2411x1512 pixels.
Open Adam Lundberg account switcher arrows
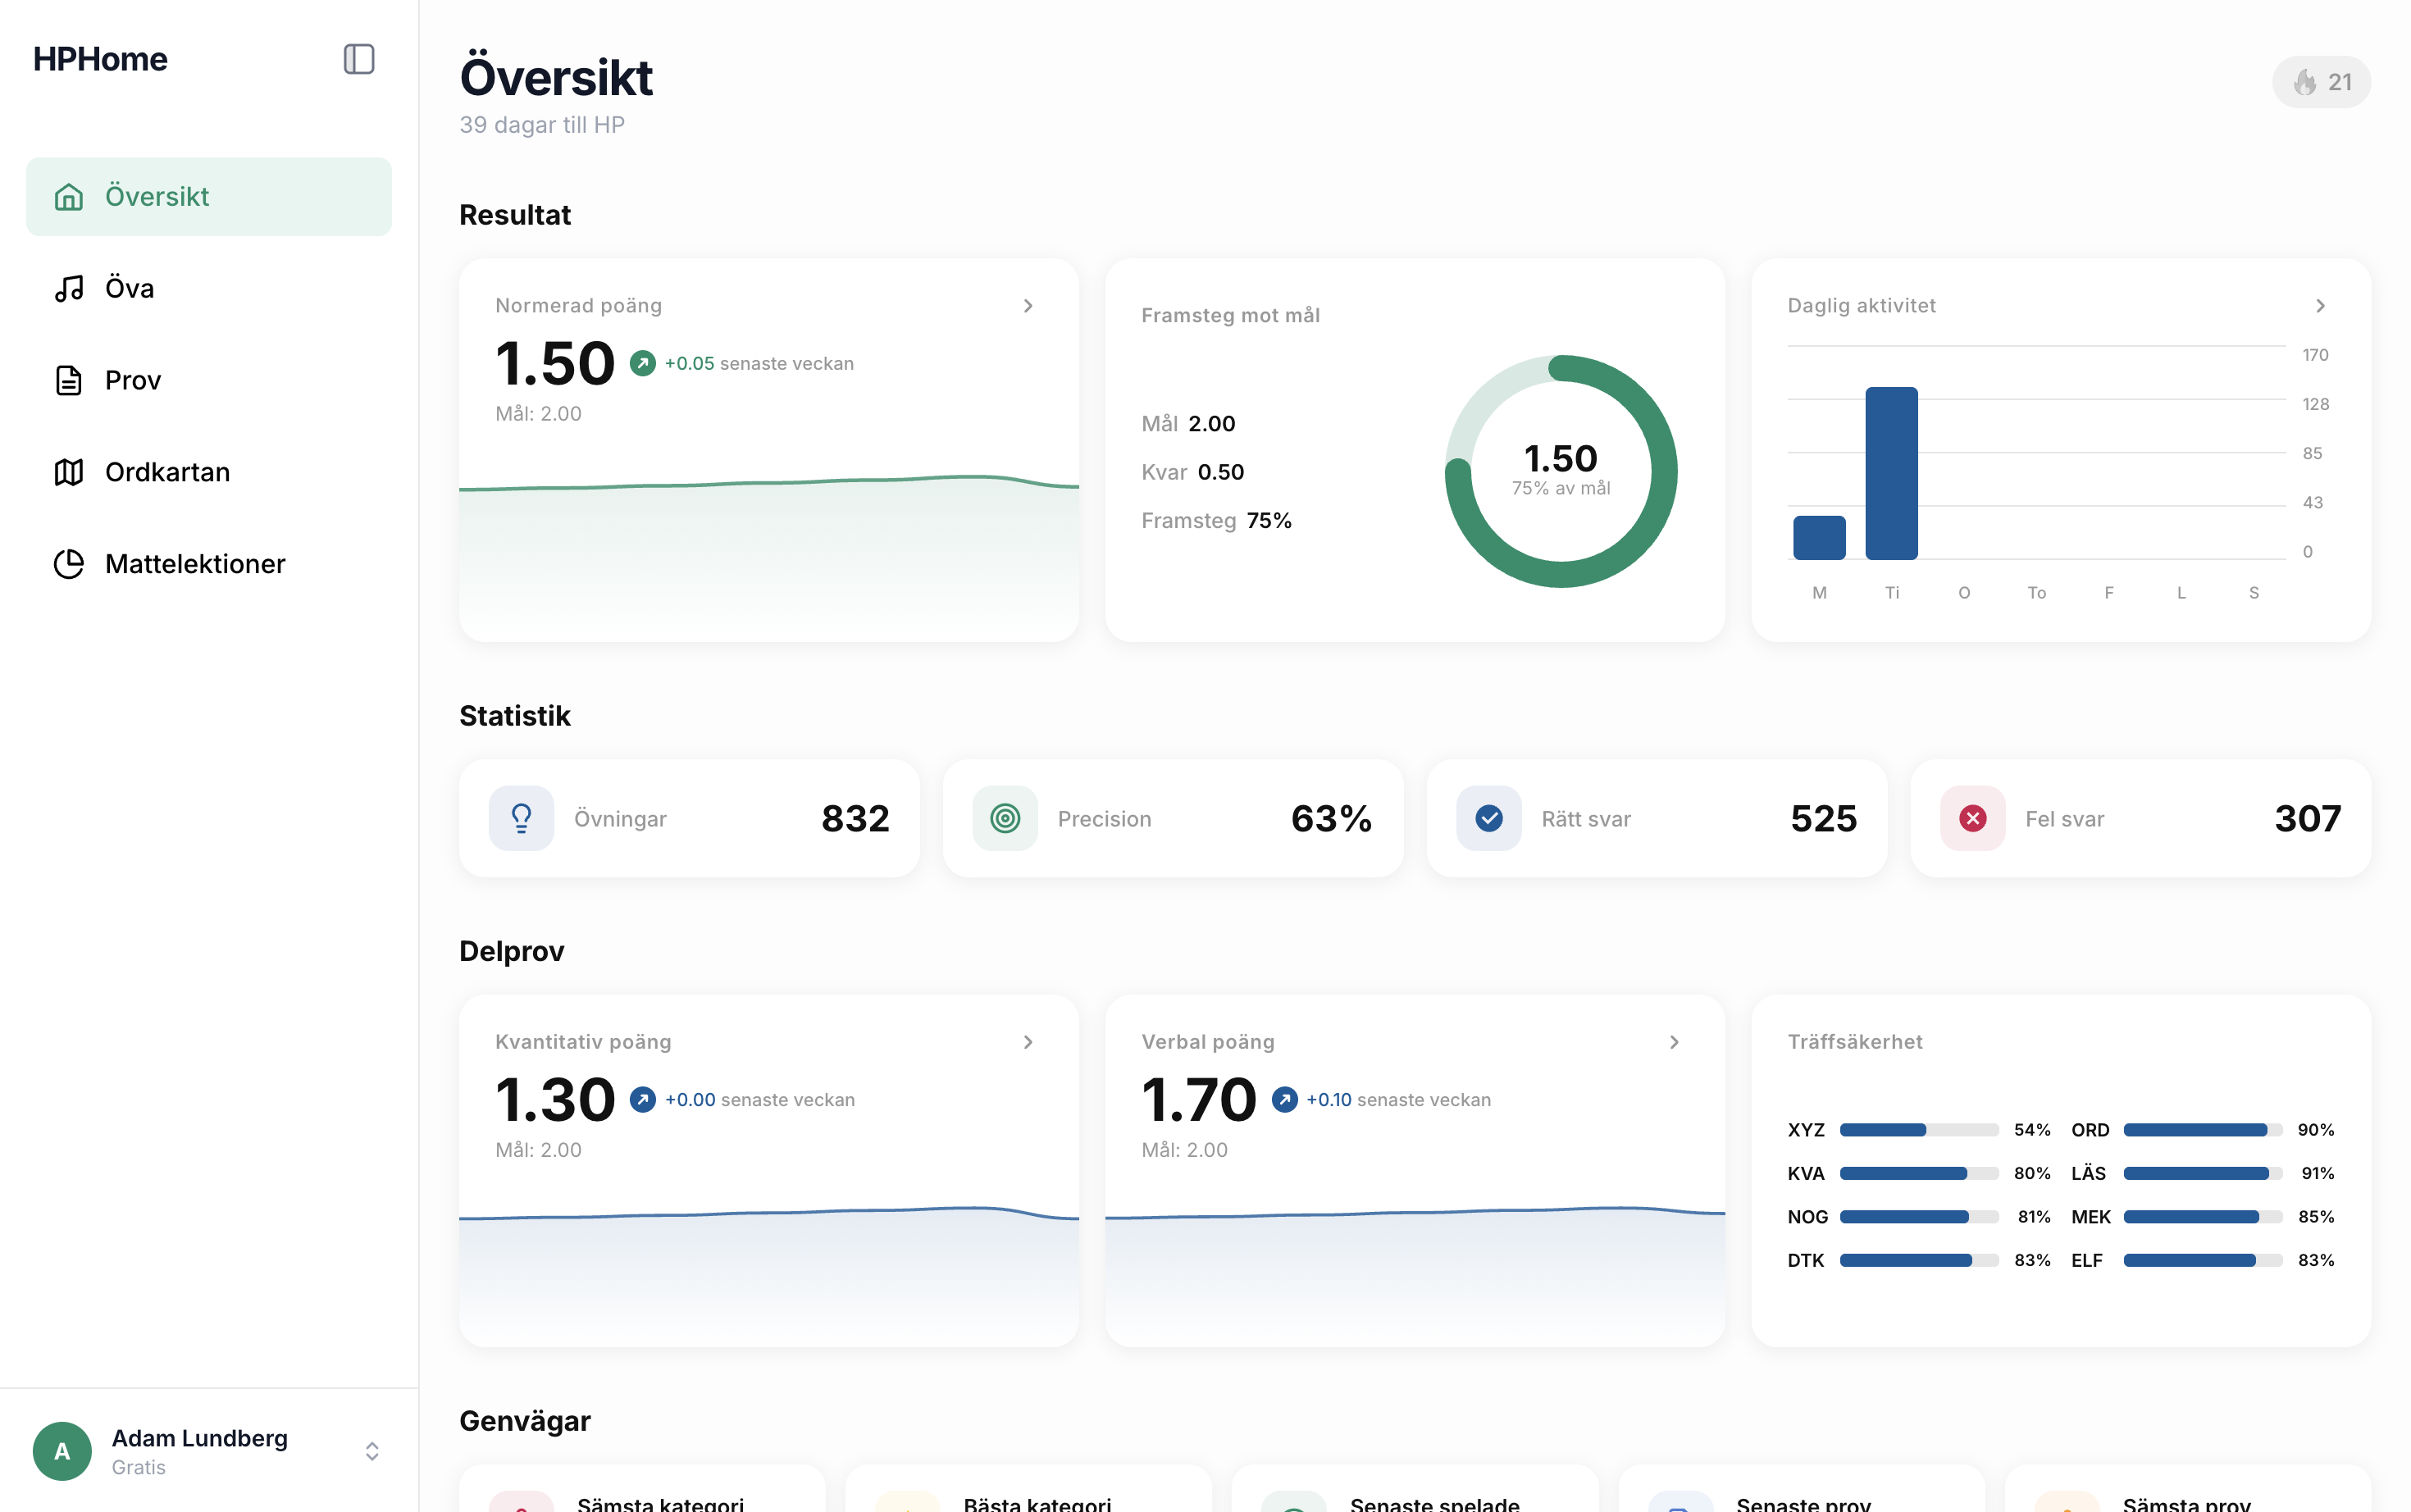coord(371,1451)
